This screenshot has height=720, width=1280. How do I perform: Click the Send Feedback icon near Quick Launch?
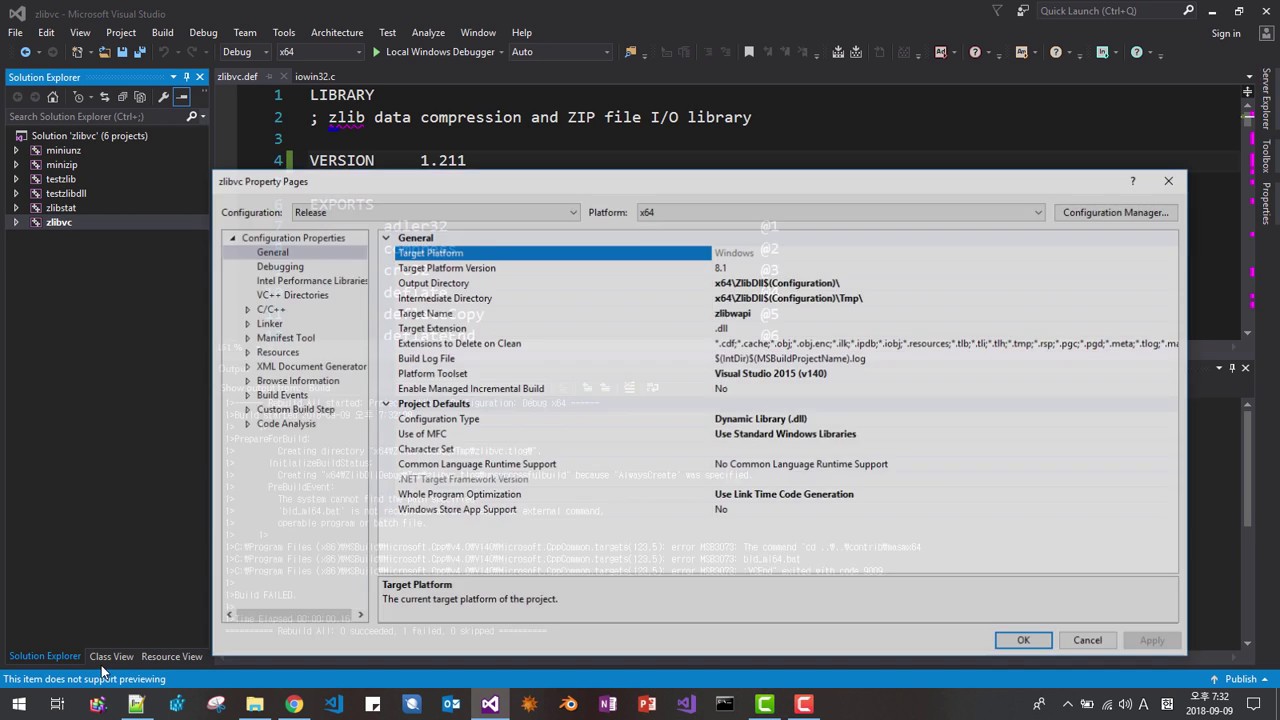[x=1022, y=11]
